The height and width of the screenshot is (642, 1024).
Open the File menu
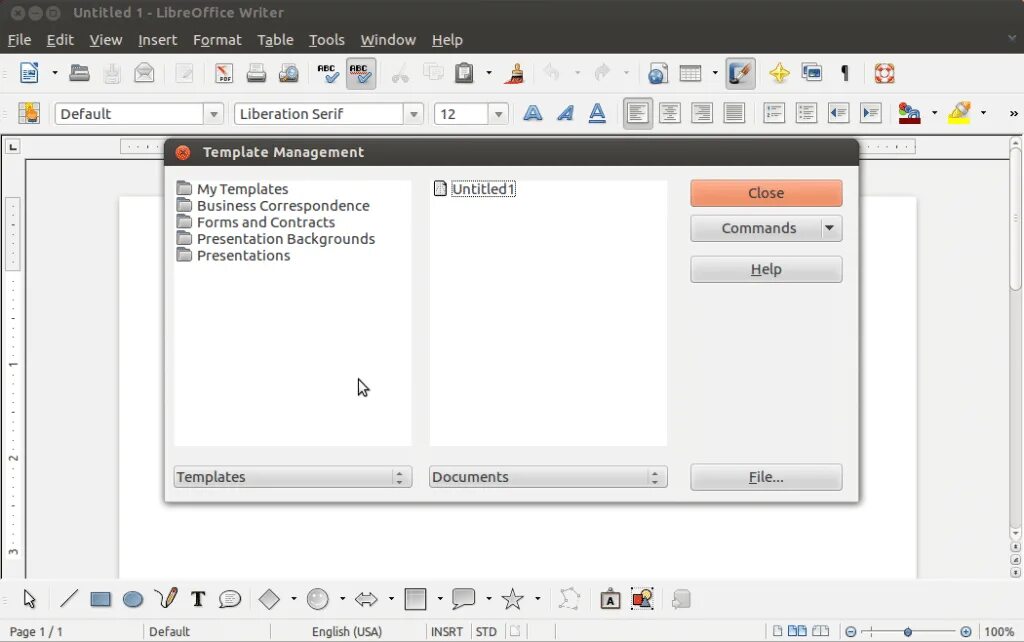(20, 40)
